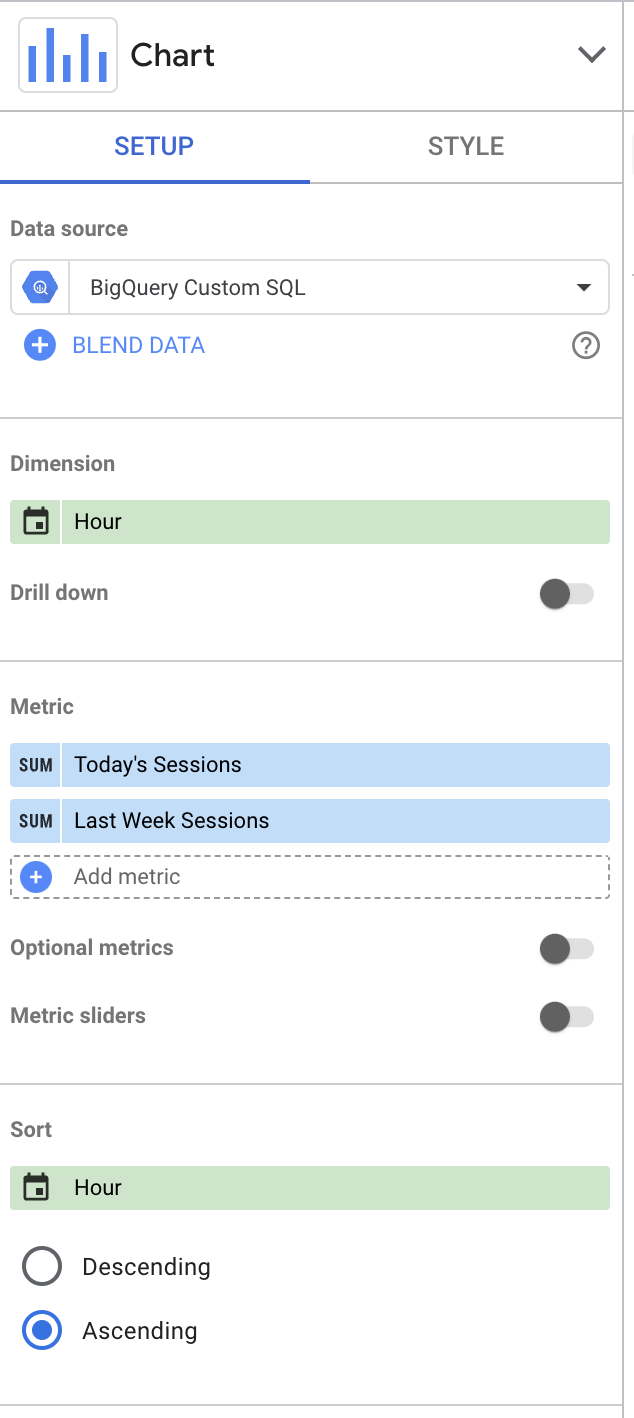Click the calendar icon on the Hour dimension
Screen dimensions: 634x1418
pos(36,522)
